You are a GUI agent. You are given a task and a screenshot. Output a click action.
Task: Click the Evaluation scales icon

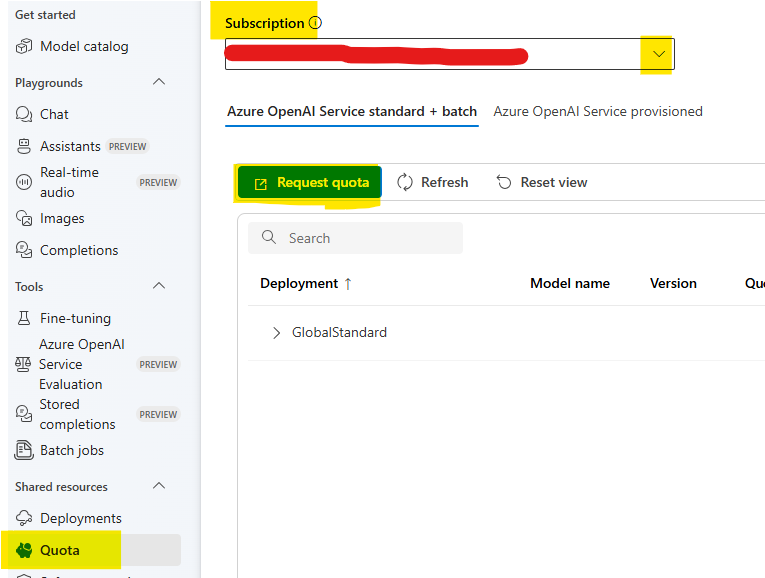click(x=23, y=364)
